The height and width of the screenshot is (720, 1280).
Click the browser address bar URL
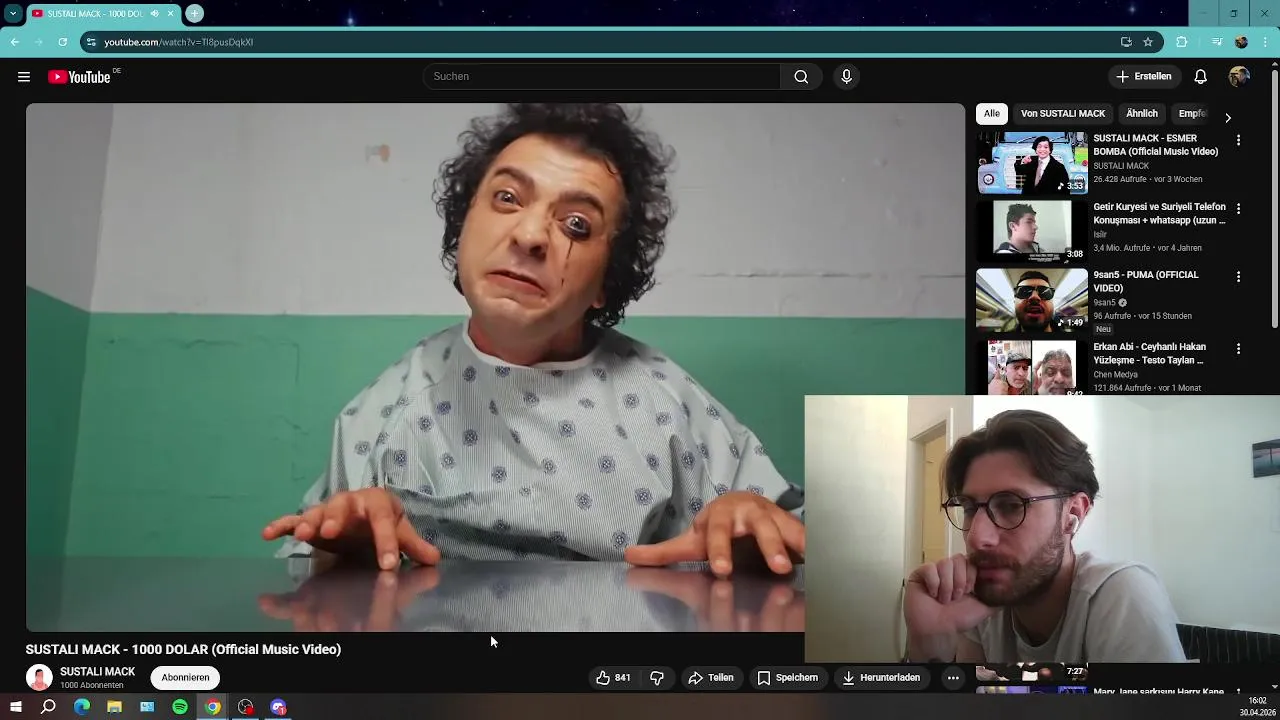(x=179, y=42)
